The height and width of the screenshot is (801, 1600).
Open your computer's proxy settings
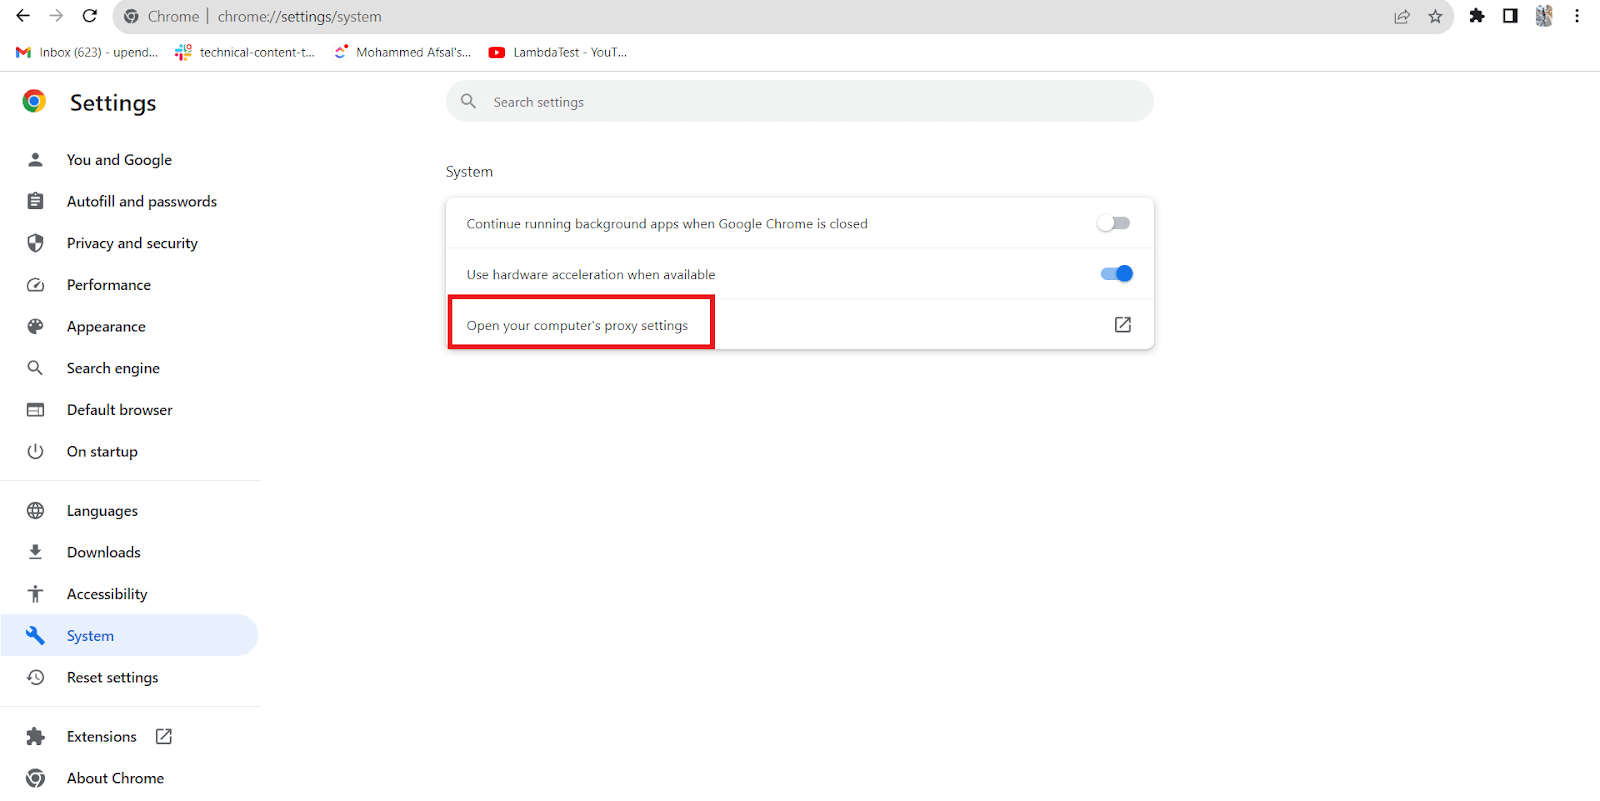click(800, 324)
